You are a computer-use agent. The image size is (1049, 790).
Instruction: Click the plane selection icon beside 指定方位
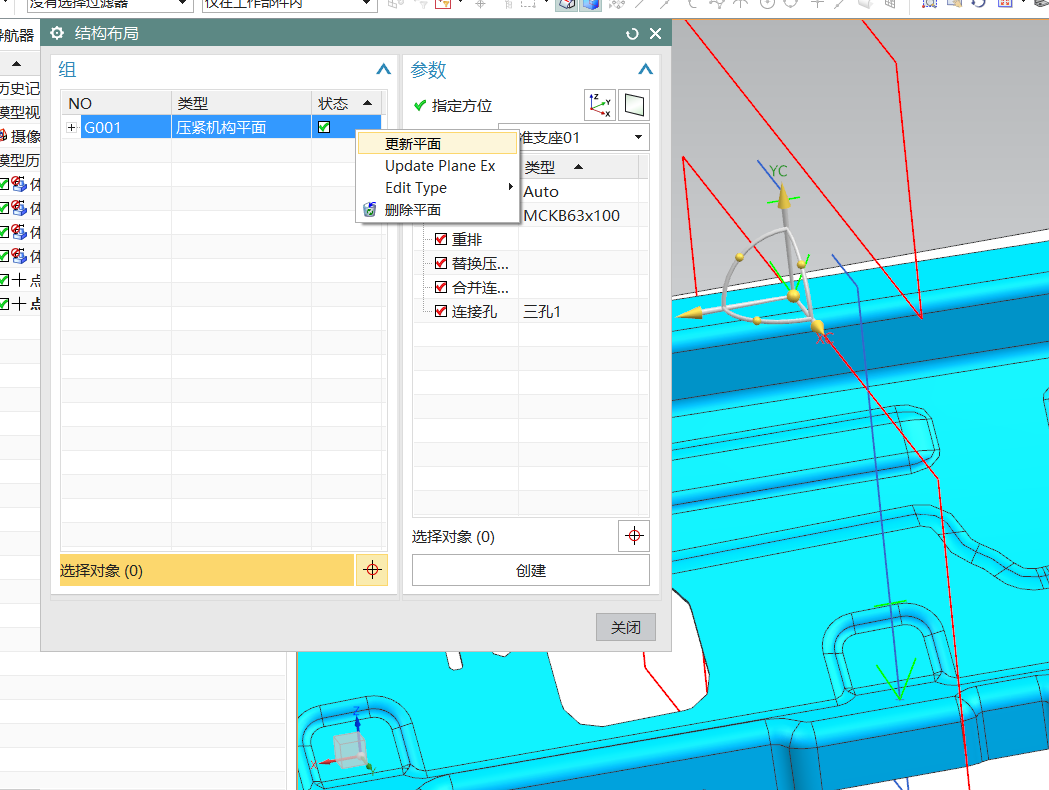point(634,105)
